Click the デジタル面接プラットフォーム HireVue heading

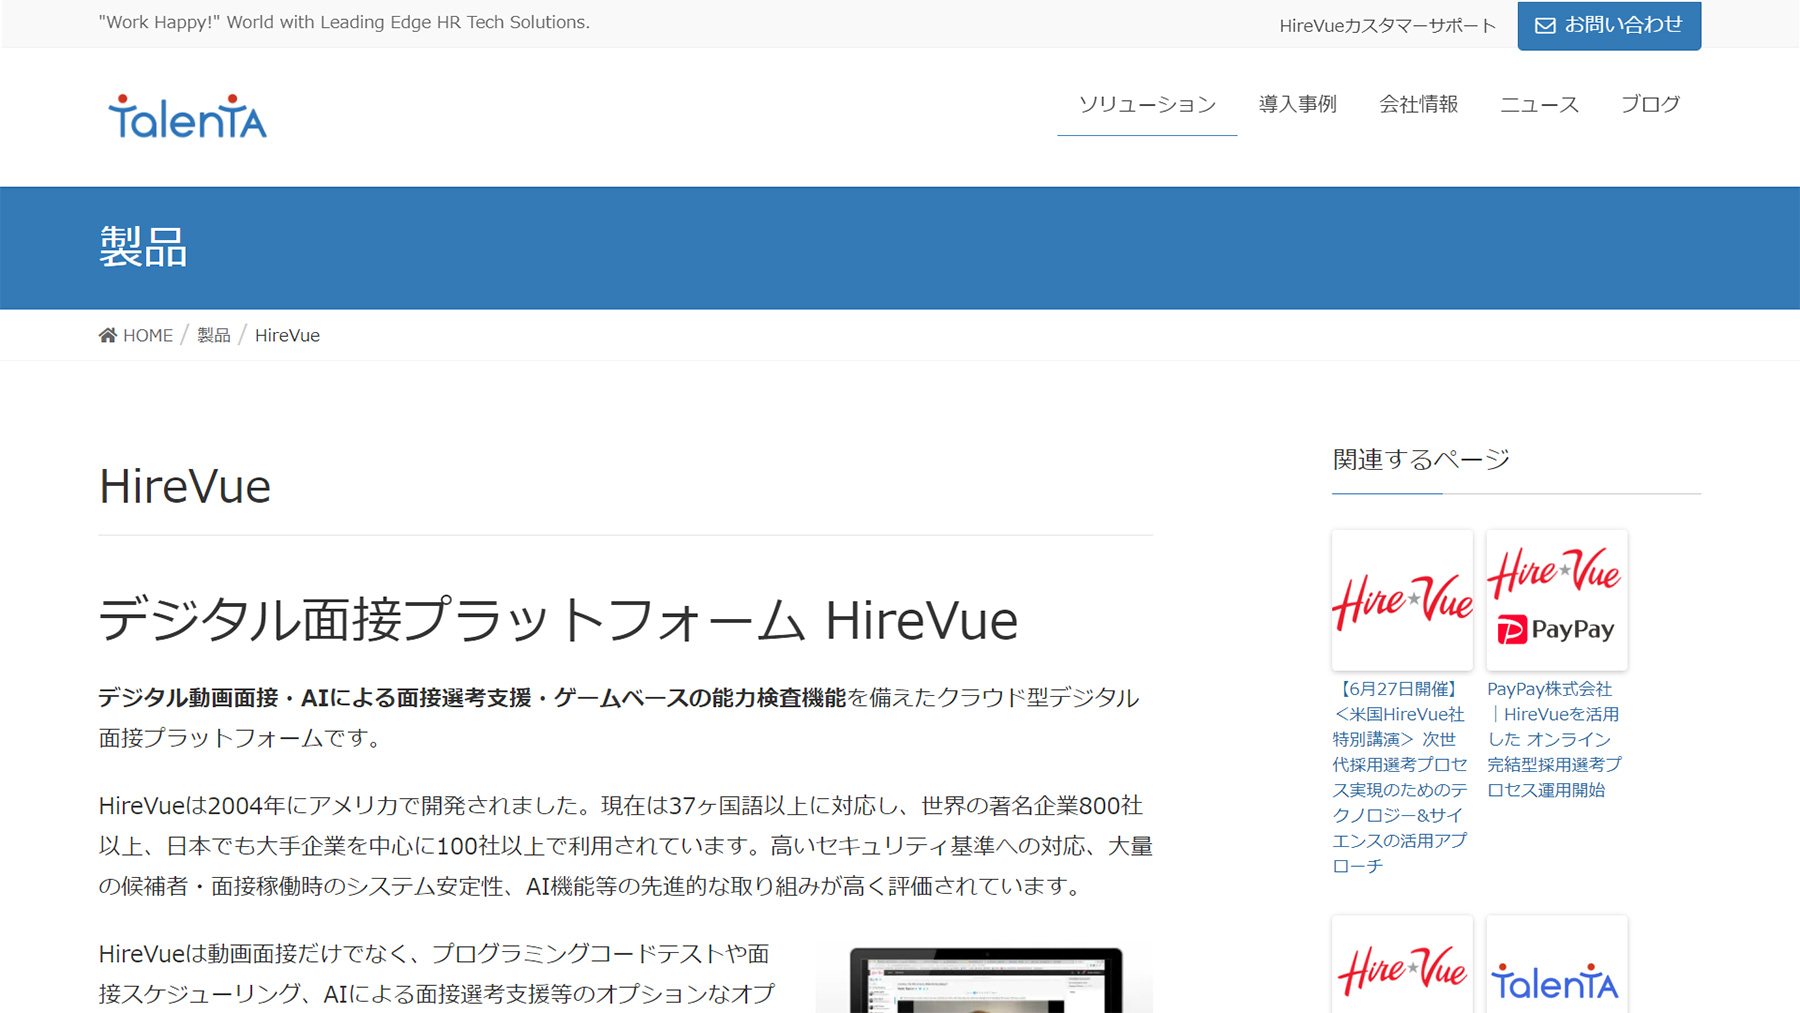(x=558, y=620)
